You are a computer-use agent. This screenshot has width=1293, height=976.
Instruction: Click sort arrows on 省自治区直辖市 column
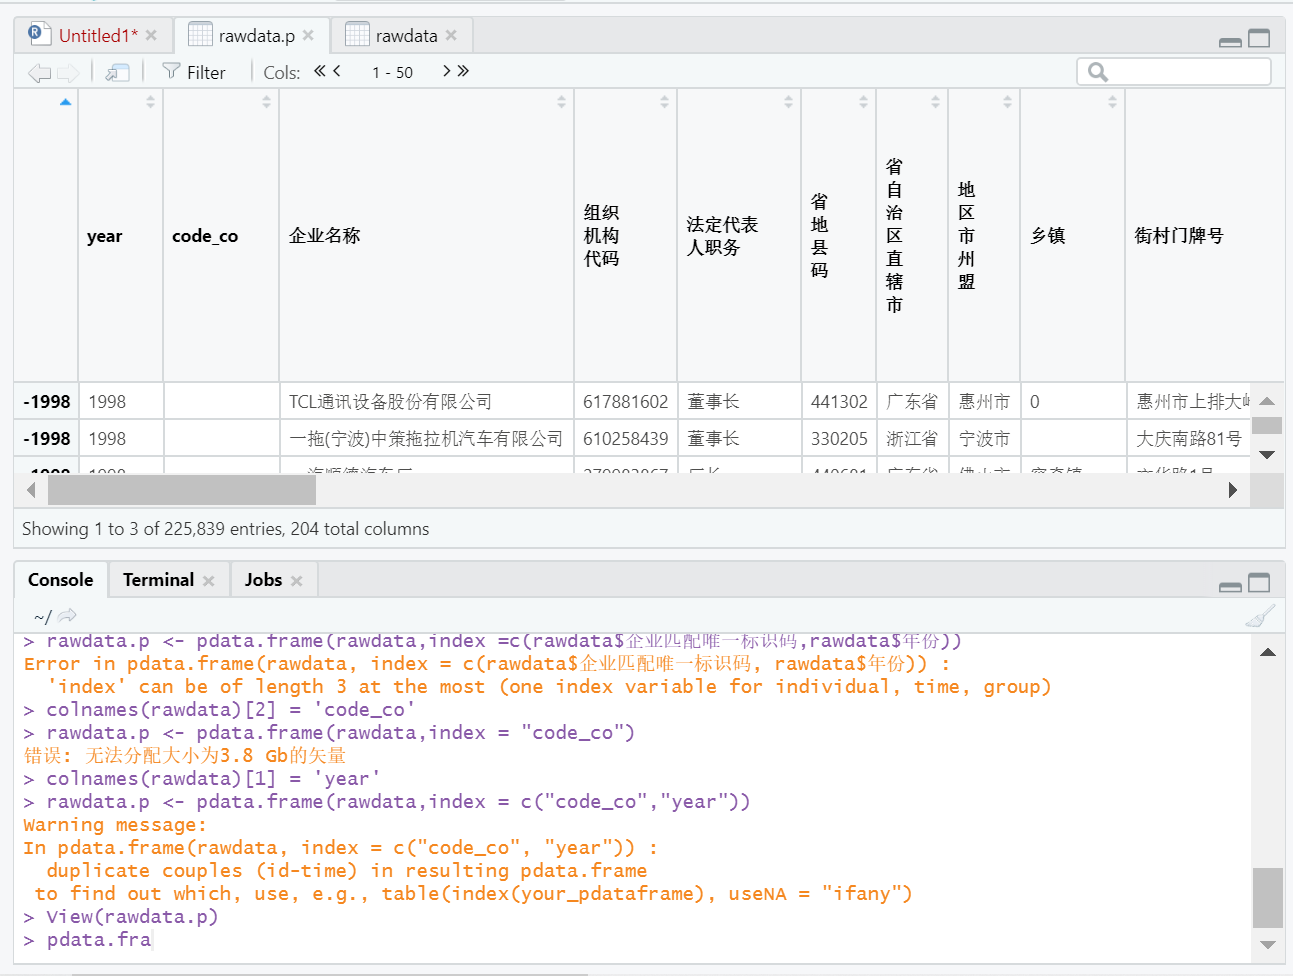[x=935, y=102]
